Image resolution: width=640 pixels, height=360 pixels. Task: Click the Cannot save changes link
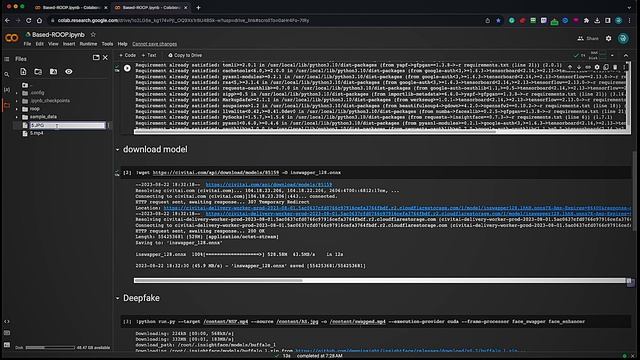coord(154,44)
